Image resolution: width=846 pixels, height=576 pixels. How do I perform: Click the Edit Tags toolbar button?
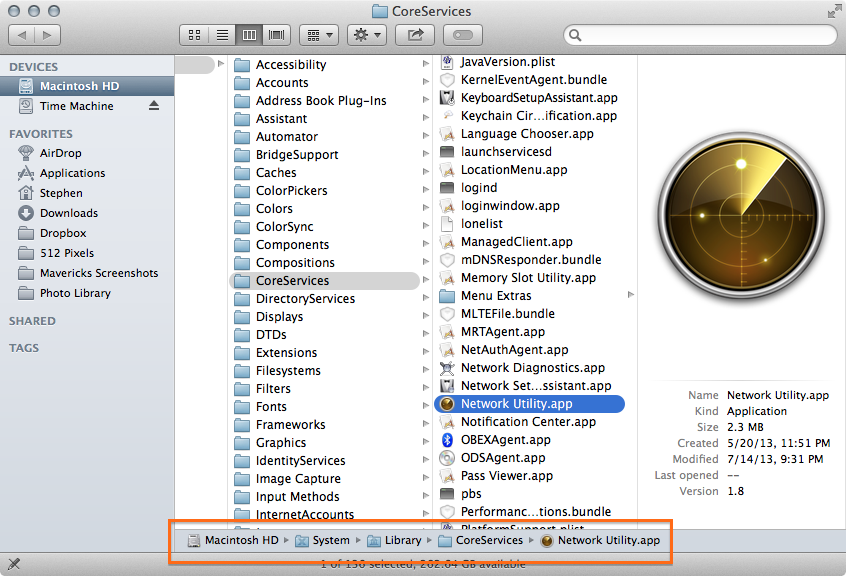pos(463,36)
